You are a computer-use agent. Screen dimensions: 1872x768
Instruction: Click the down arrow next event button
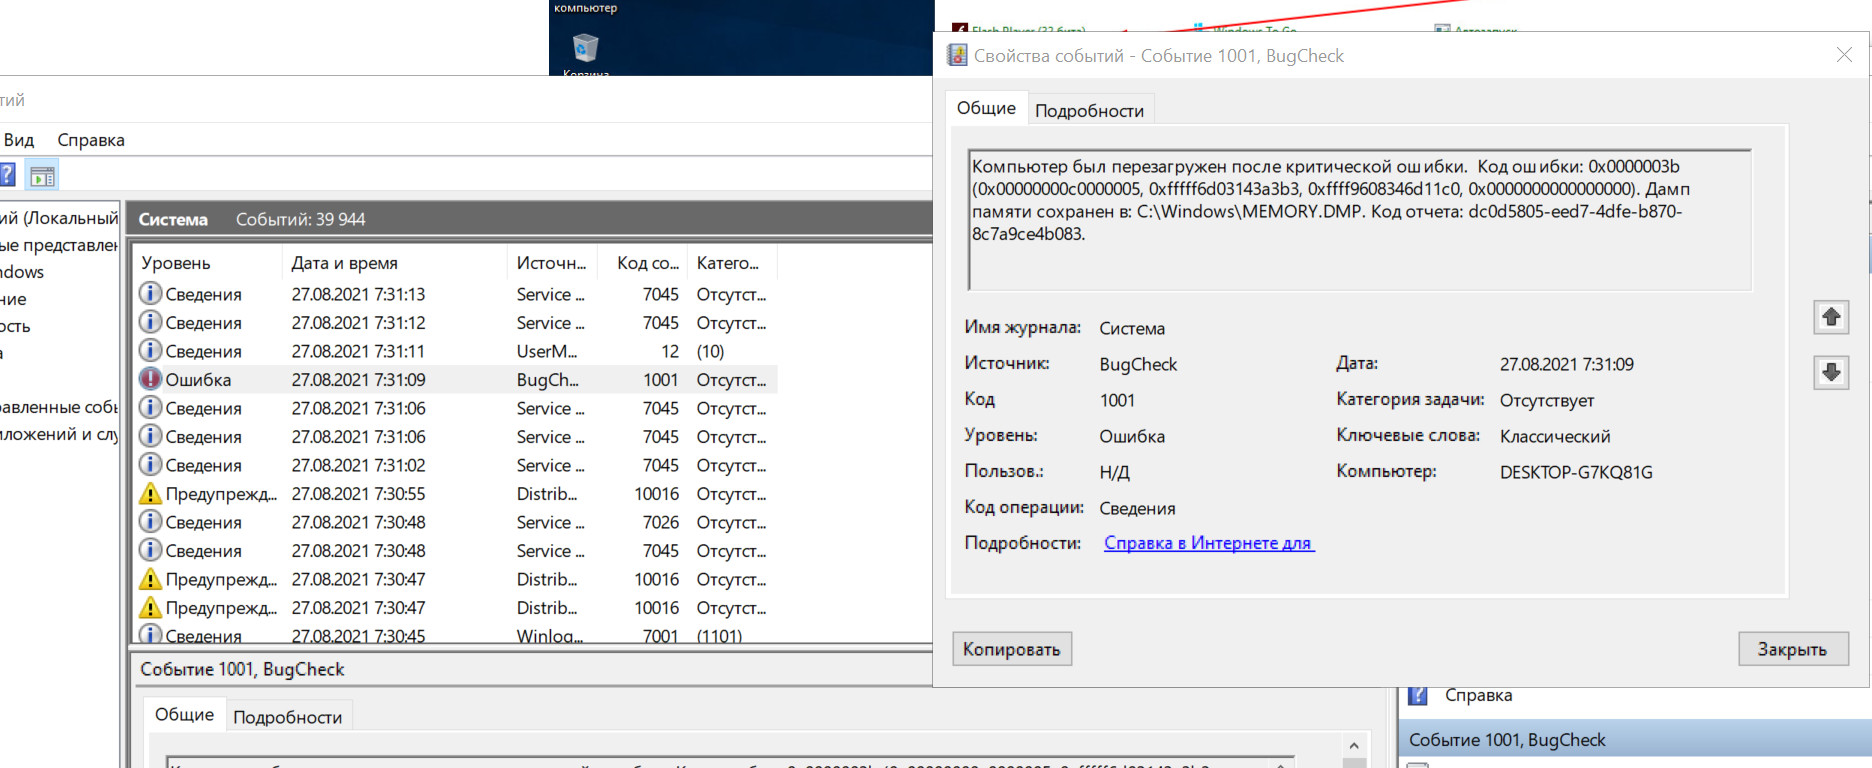pos(1831,372)
